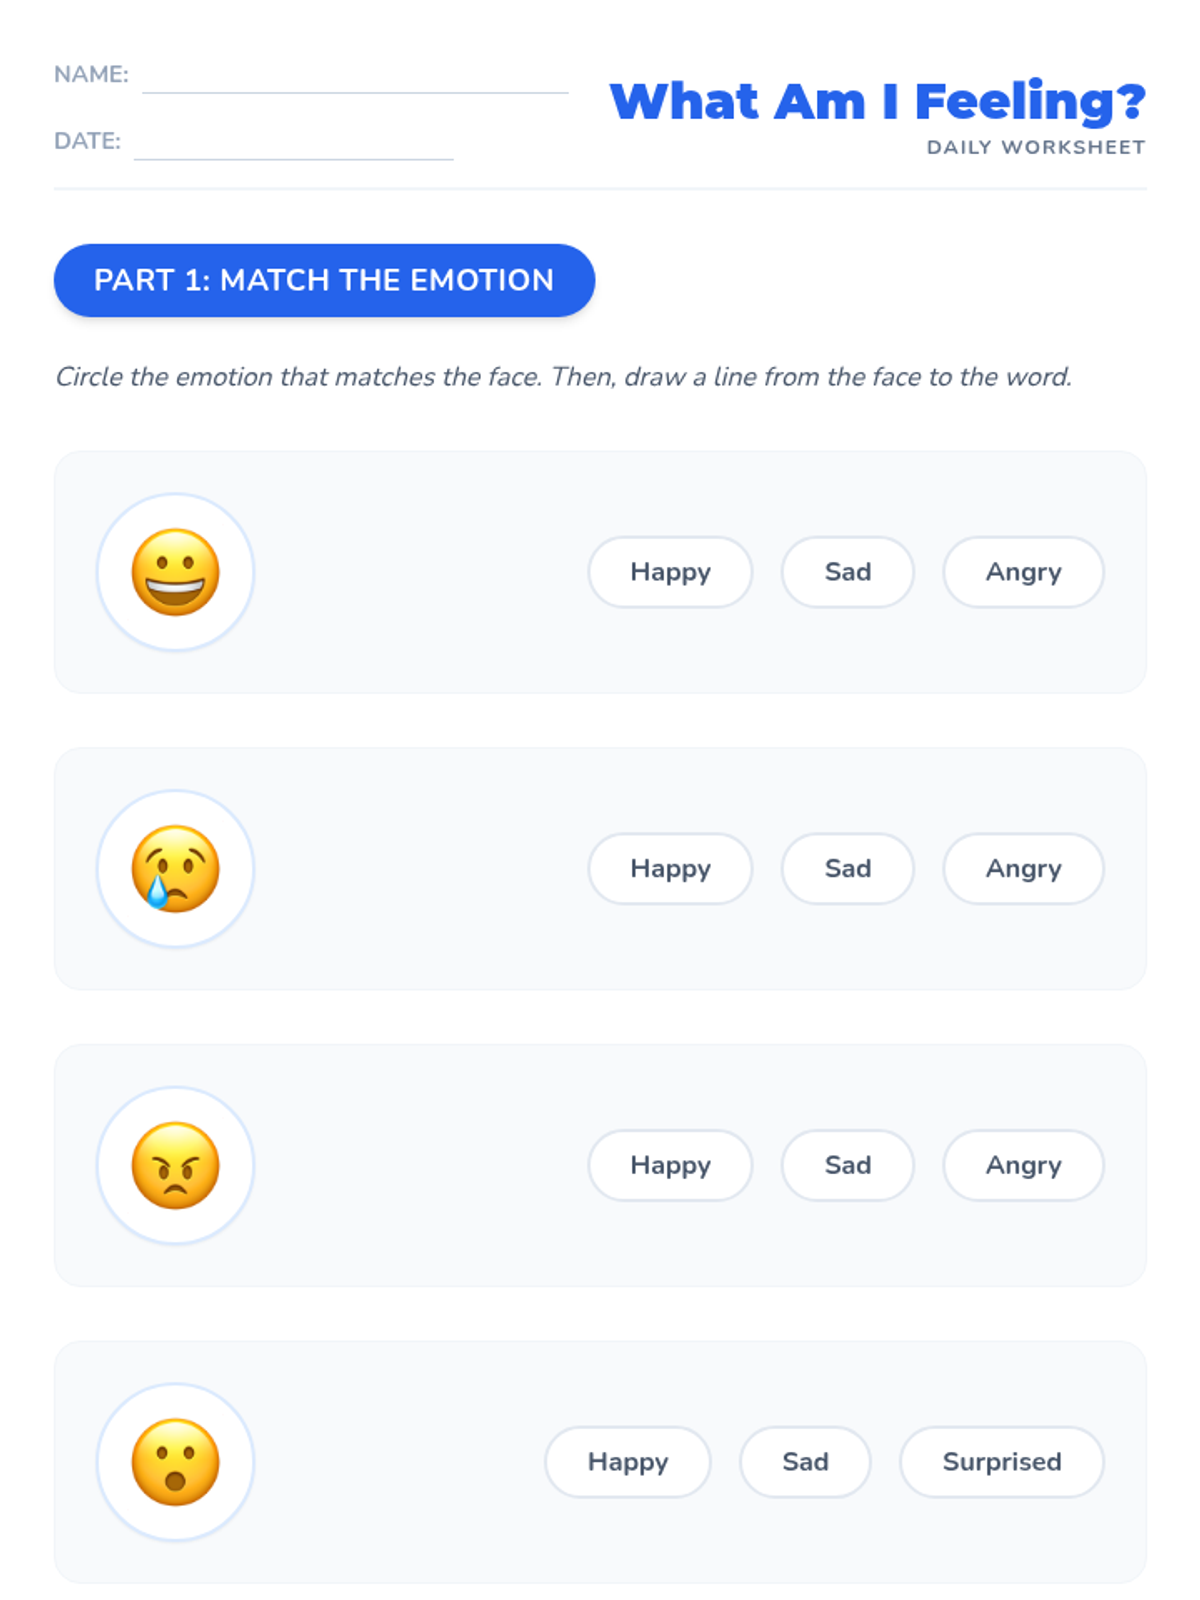Choose Angry next to the crying face
This screenshot has width=1200, height=1600.
1023,869
